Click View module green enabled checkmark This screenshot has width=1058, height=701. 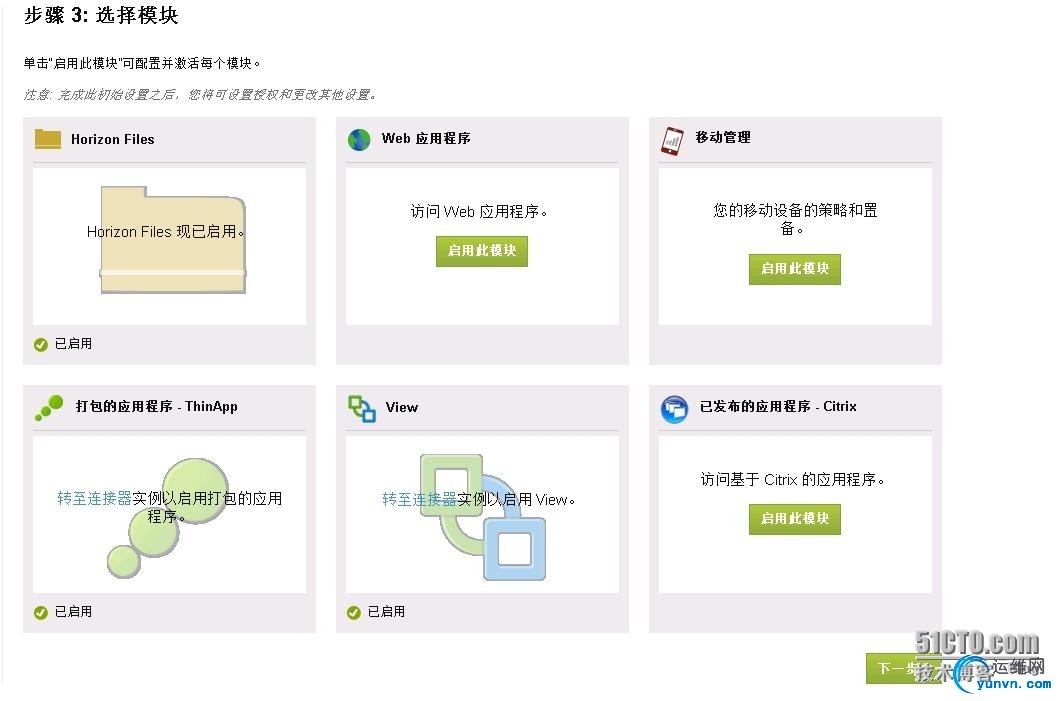pos(353,612)
